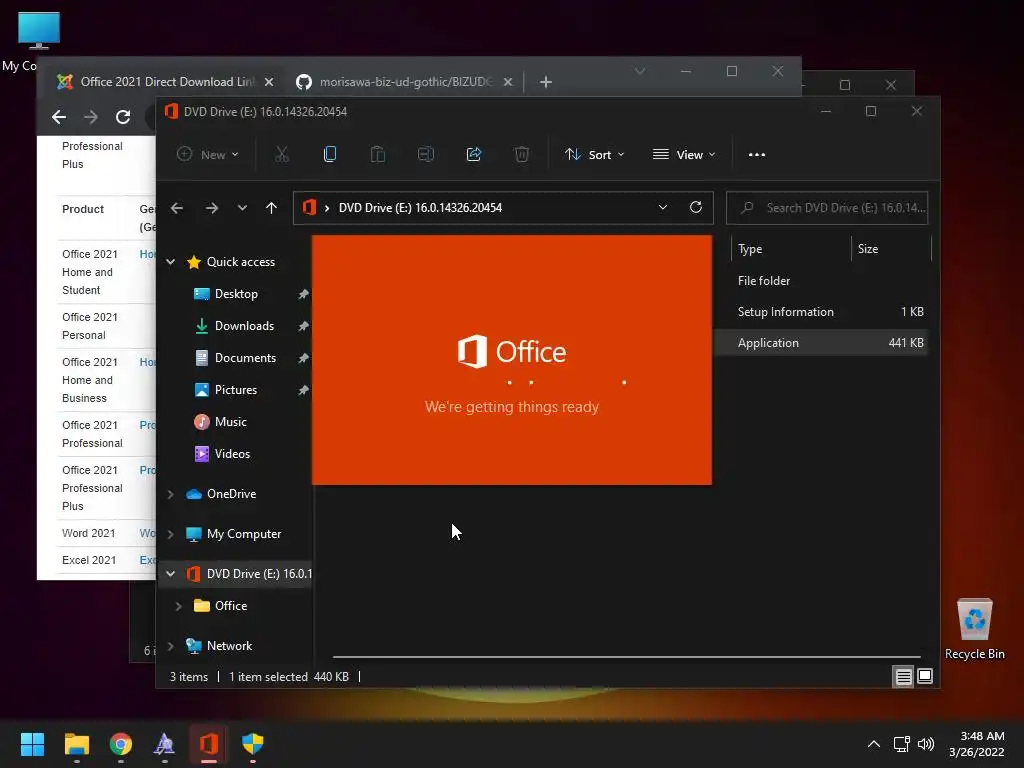Open the View dropdown menu

[x=684, y=154]
